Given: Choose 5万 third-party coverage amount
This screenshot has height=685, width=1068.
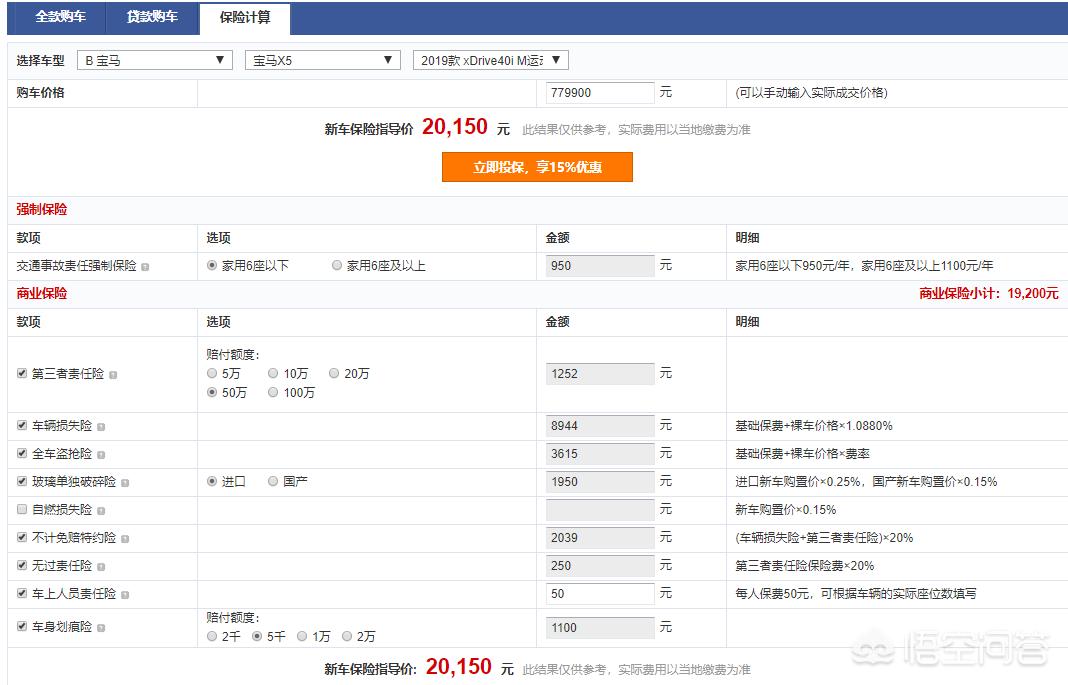Looking at the screenshot, I should point(212,373).
